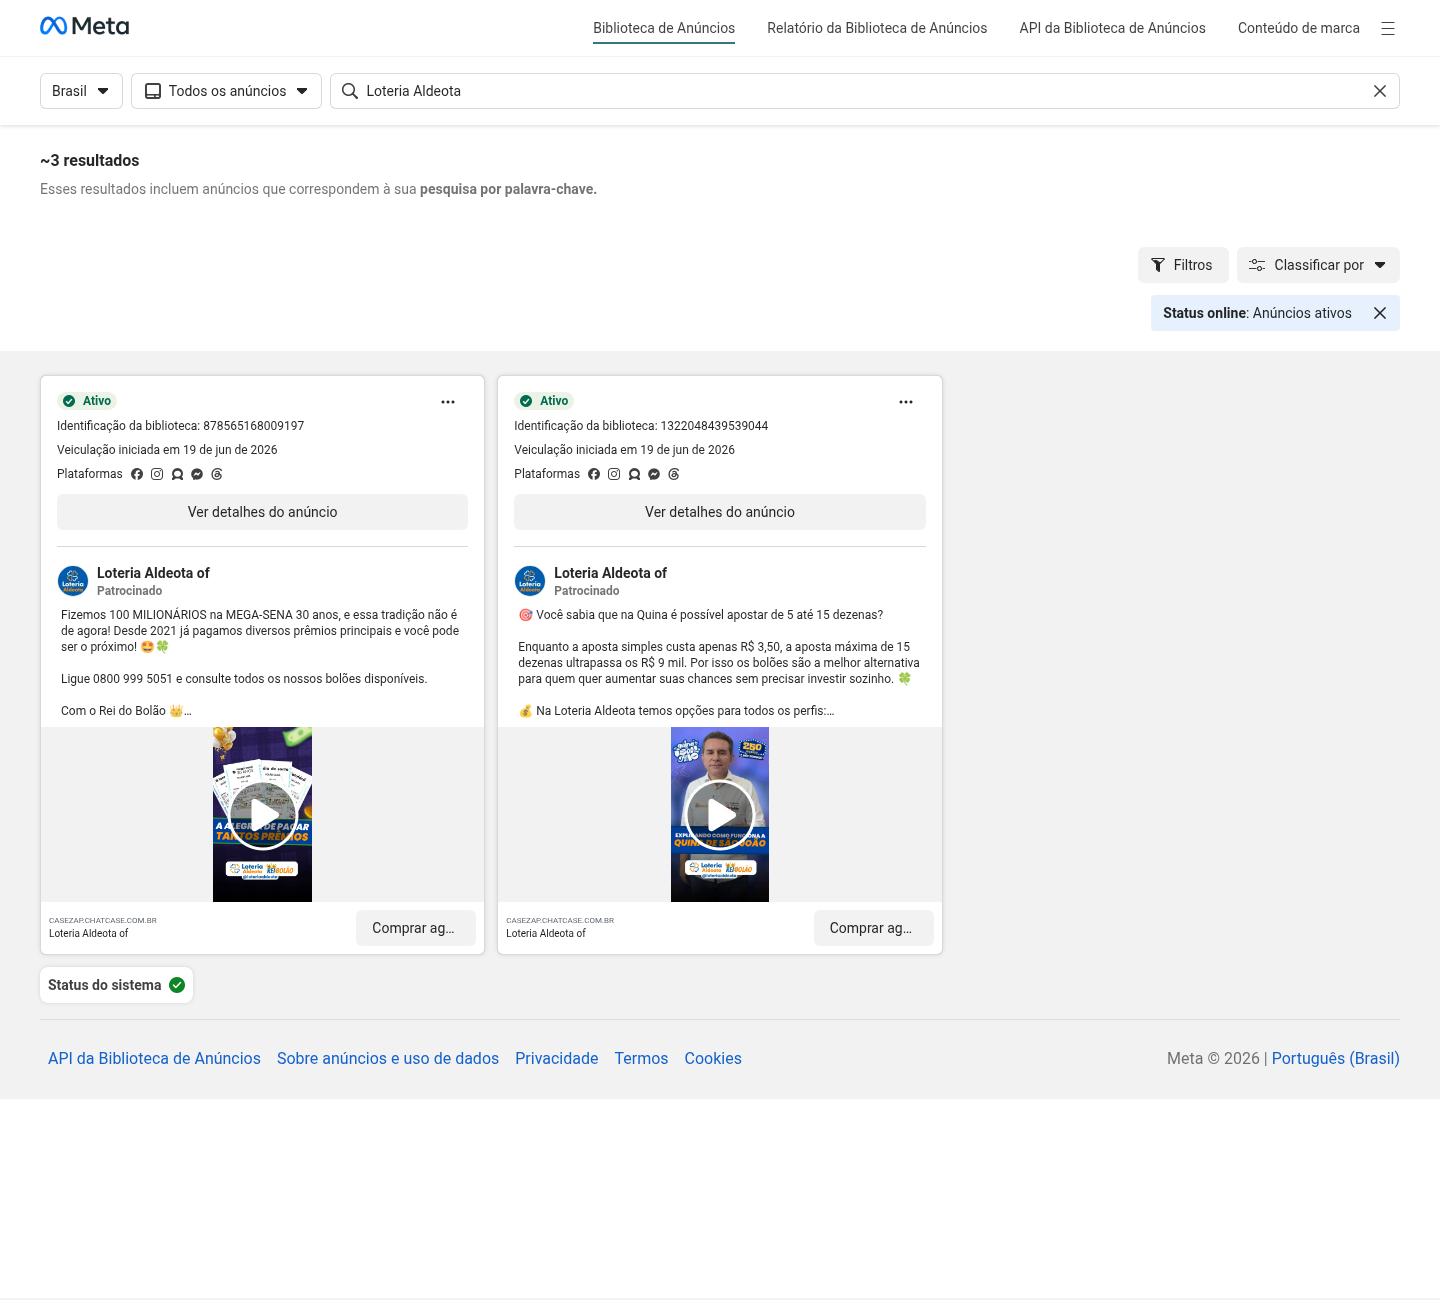Screen dimensions: 1440x1300
Task: Click Loteria Aldeota of name in MEGA-SENA ad
Action: pyautogui.click(x=153, y=573)
